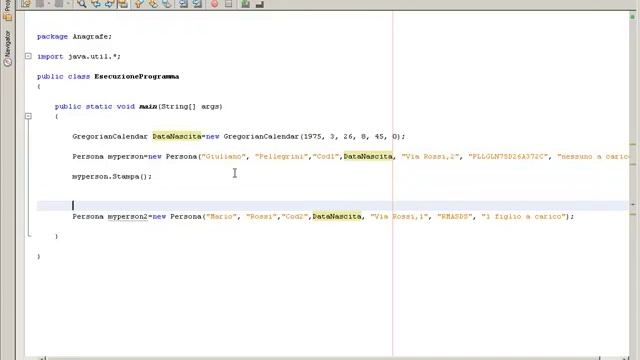Click the 'myperson' variable in Persona declaration

(x=126, y=156)
